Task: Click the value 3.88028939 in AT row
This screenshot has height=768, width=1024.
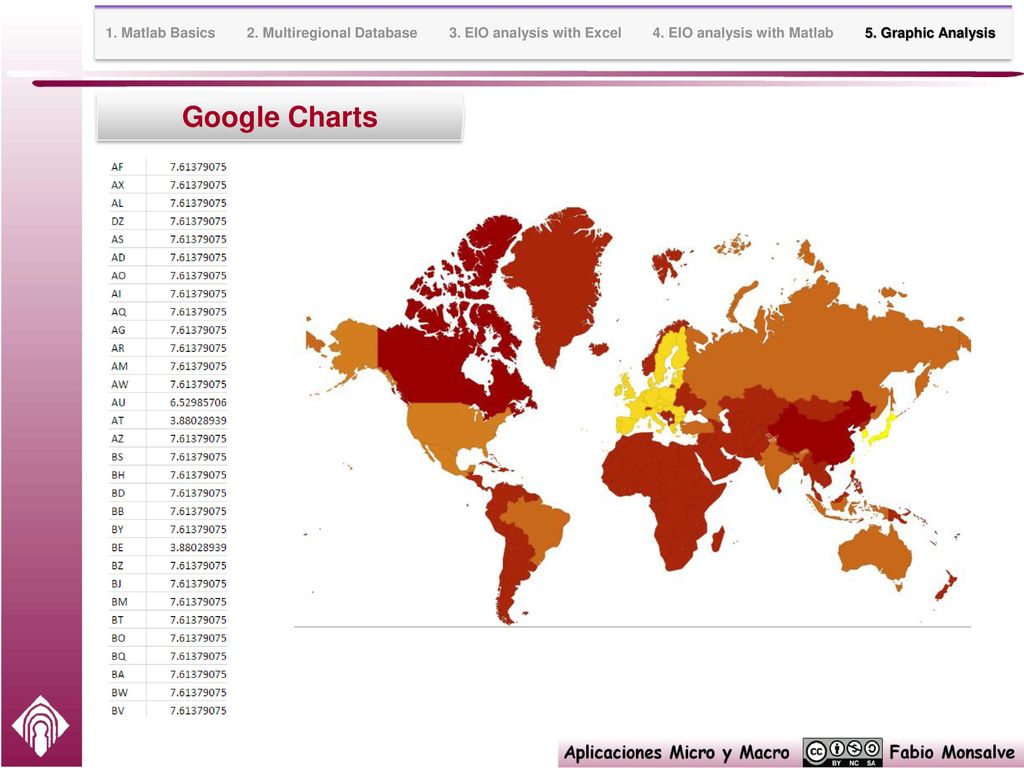Action: 198,421
